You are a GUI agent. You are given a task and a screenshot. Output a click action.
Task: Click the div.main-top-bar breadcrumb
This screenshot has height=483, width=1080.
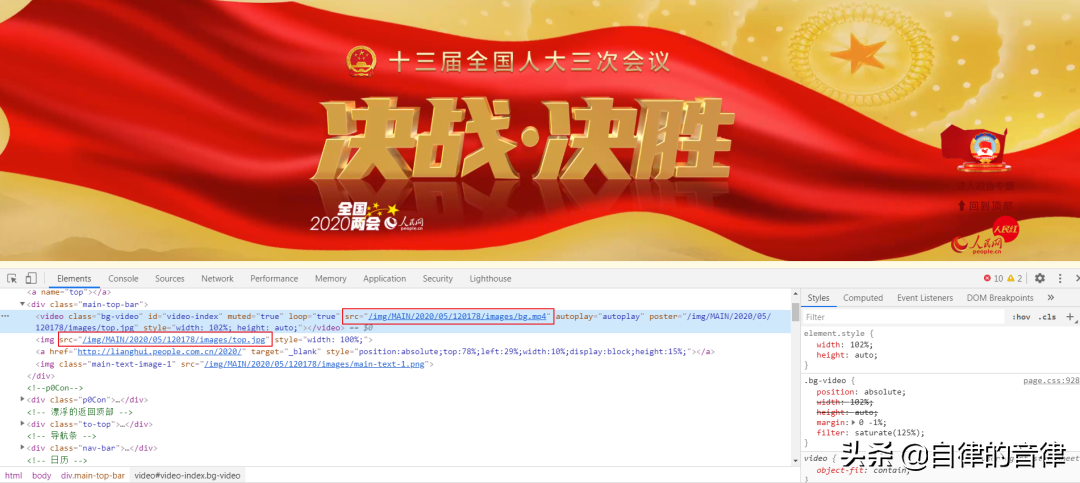93,475
